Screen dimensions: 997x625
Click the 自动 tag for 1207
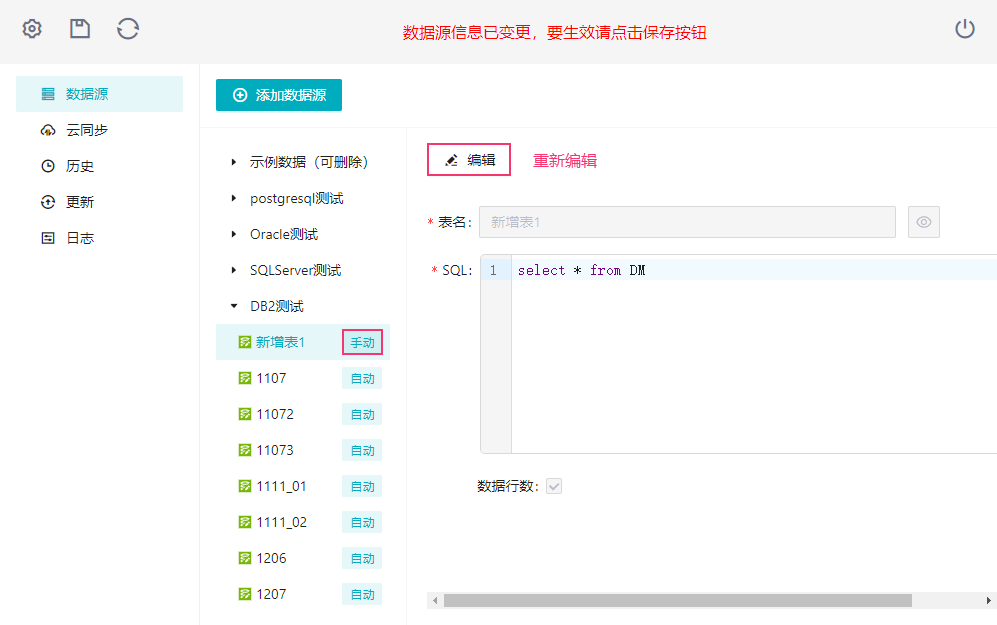[x=362, y=594]
